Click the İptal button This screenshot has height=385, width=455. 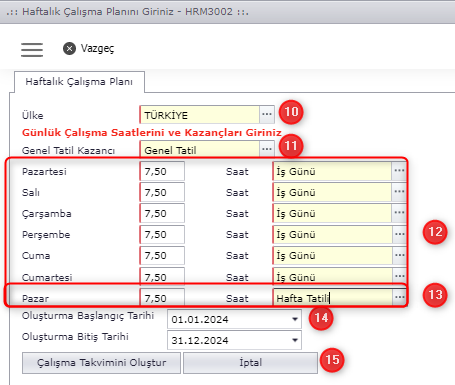(x=250, y=363)
